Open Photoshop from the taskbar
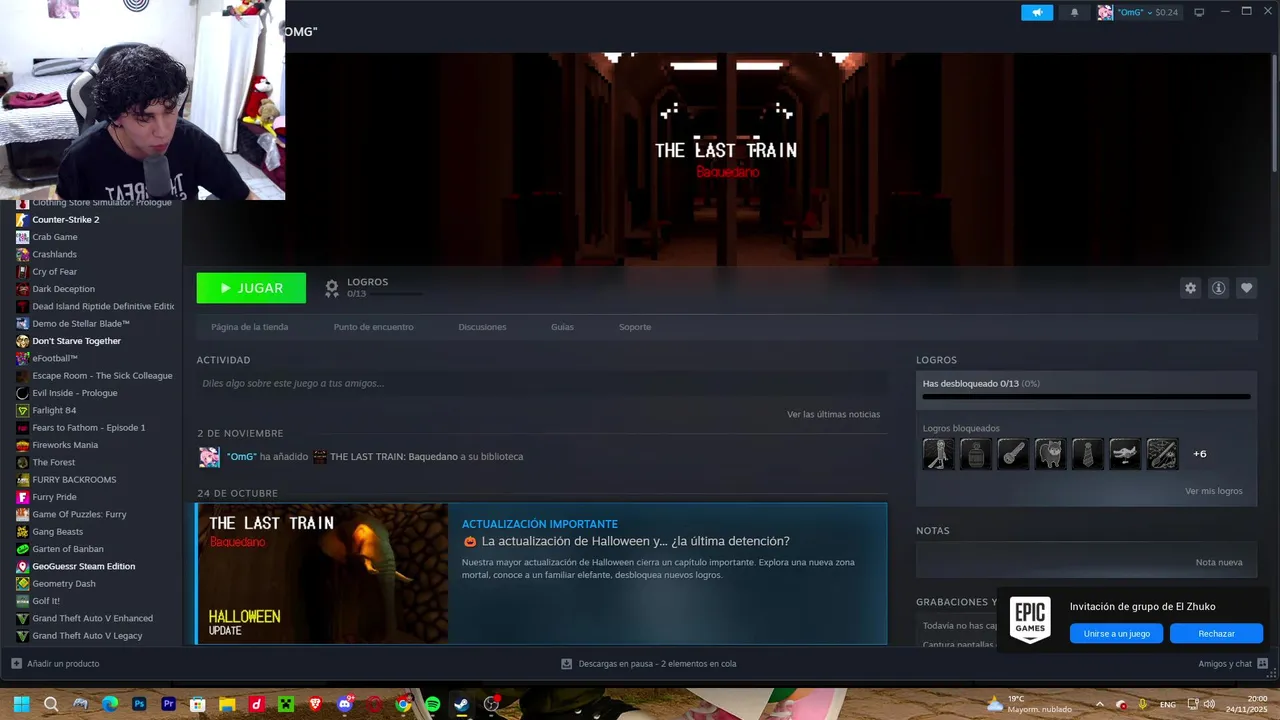Screen dimensions: 1280x720 [139, 704]
